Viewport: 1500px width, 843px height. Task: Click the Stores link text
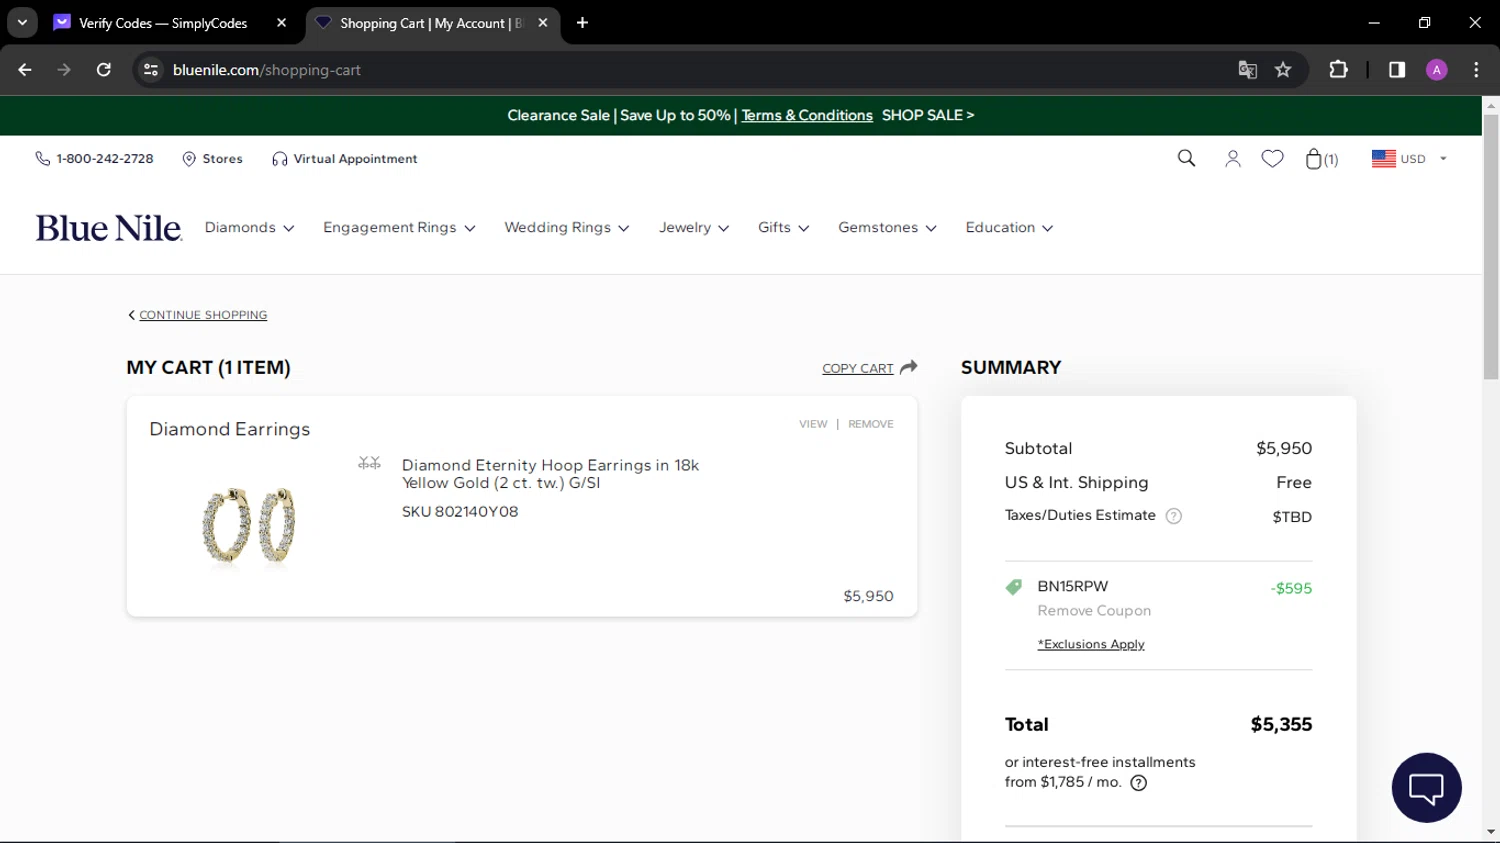(223, 159)
